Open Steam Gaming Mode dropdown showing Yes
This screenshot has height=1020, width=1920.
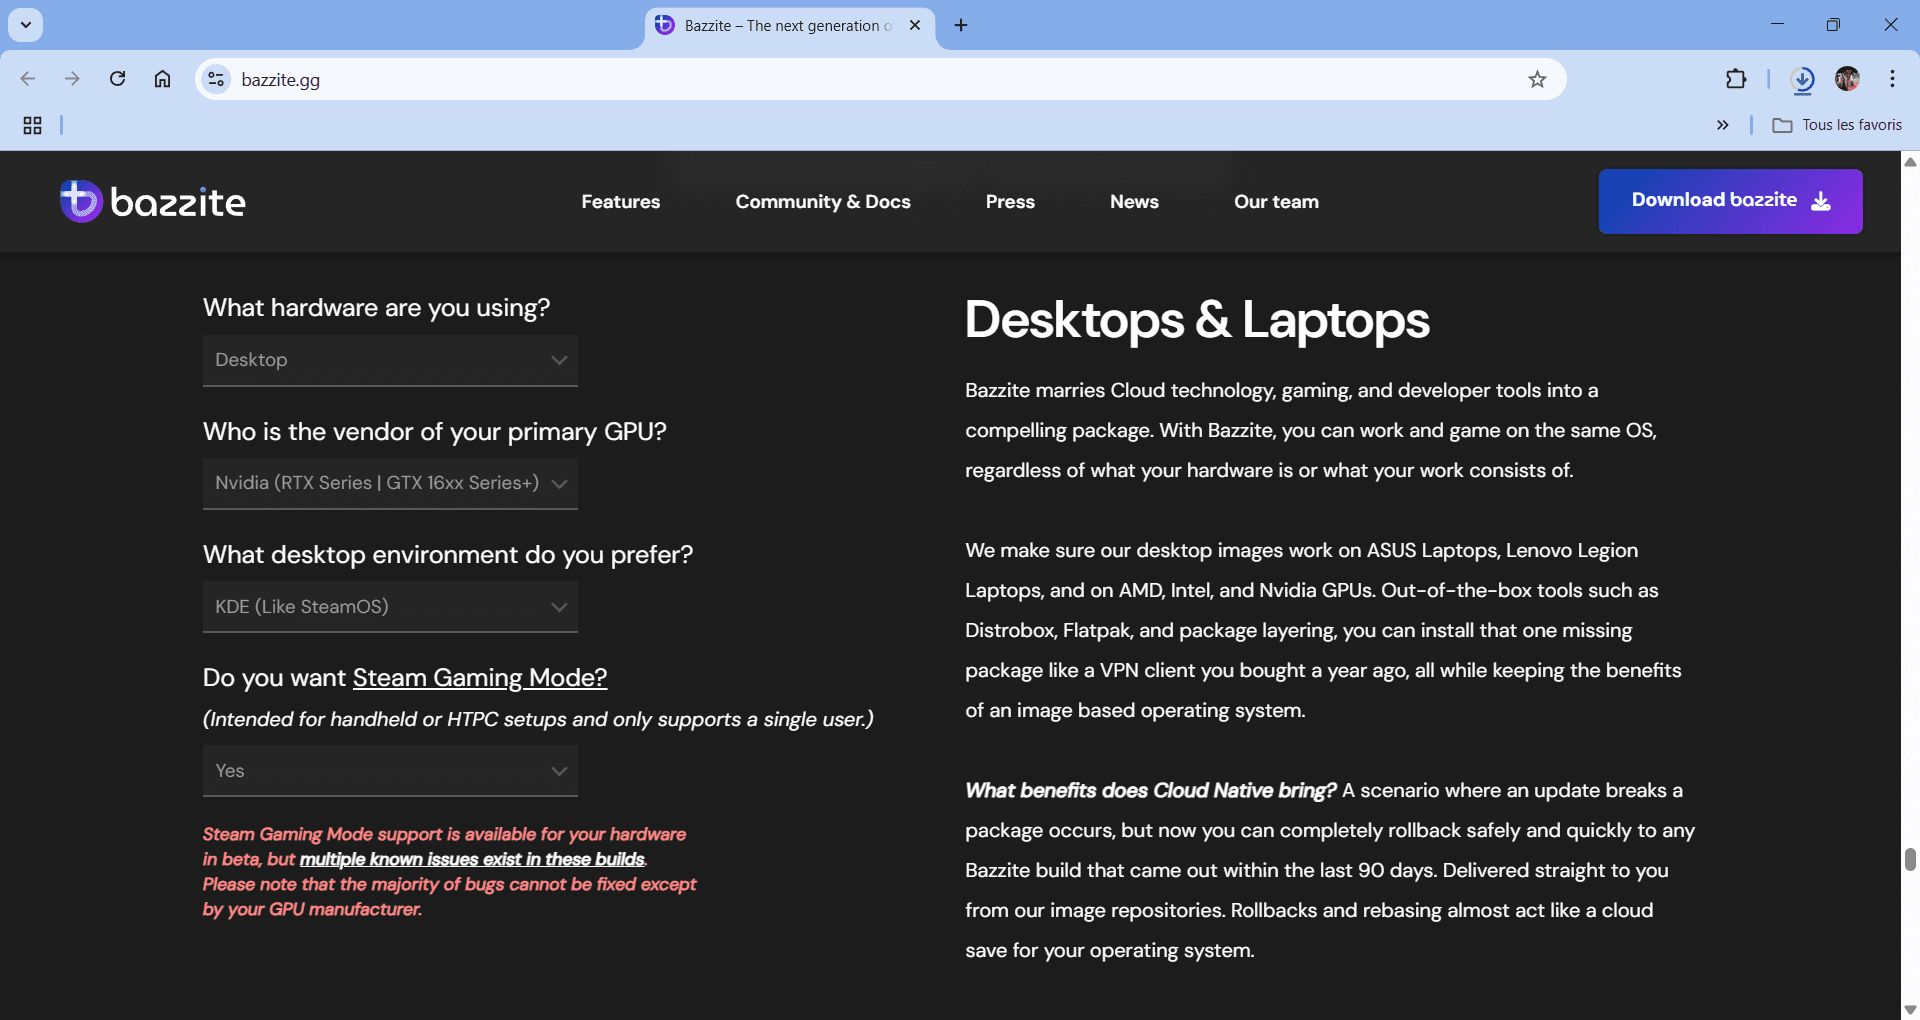pyautogui.click(x=390, y=771)
